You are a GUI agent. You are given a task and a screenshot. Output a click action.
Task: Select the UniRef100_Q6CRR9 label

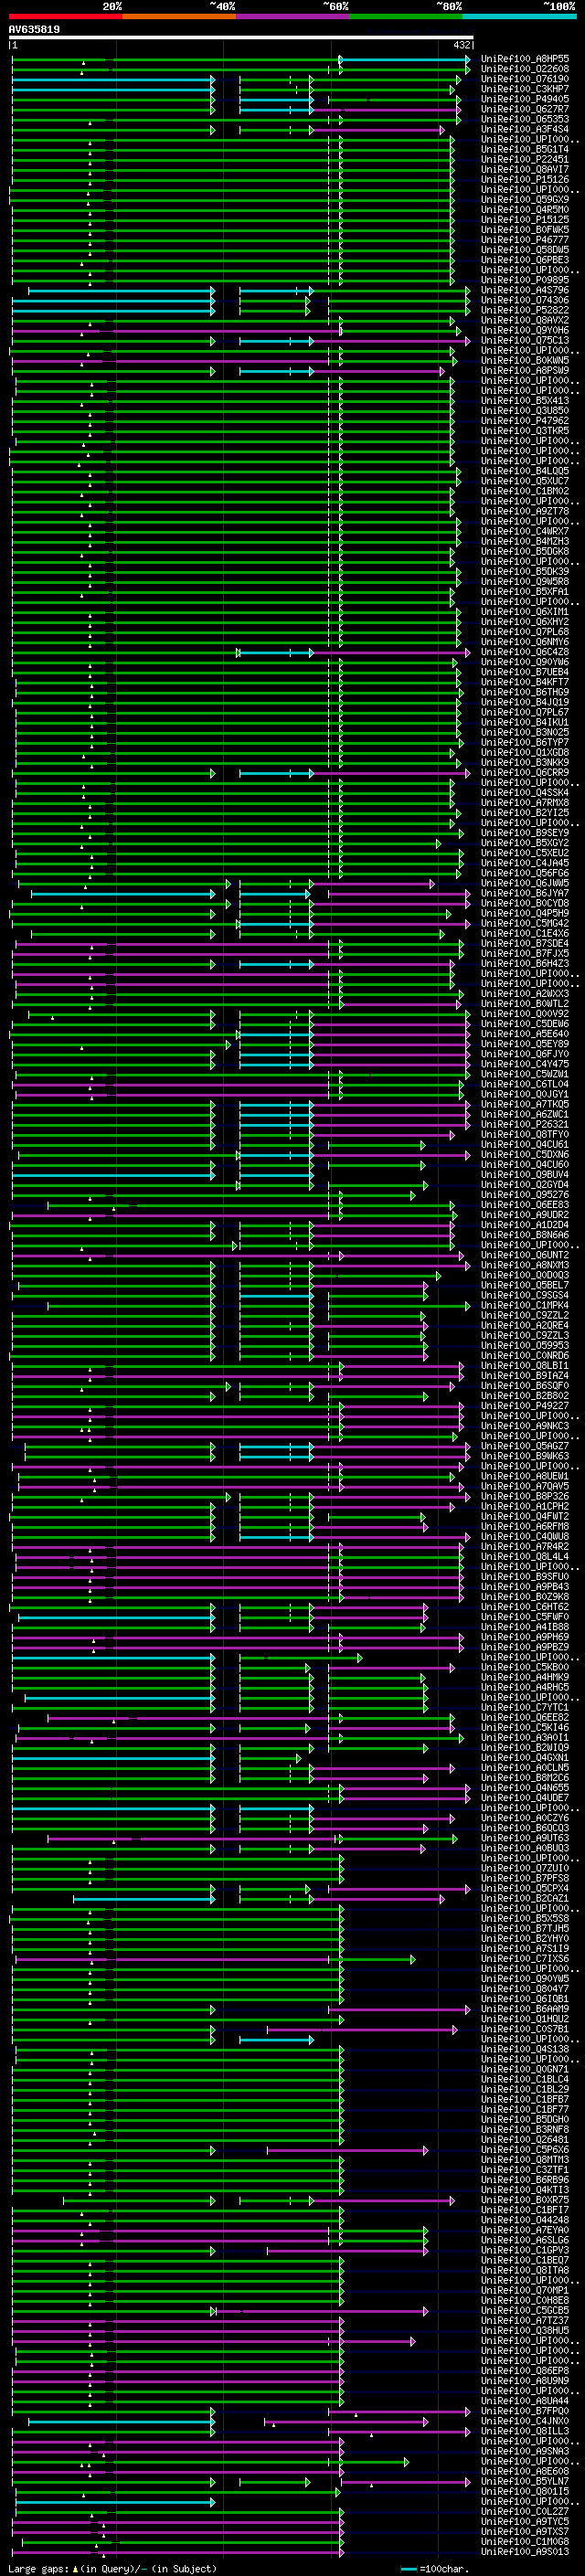[525, 773]
